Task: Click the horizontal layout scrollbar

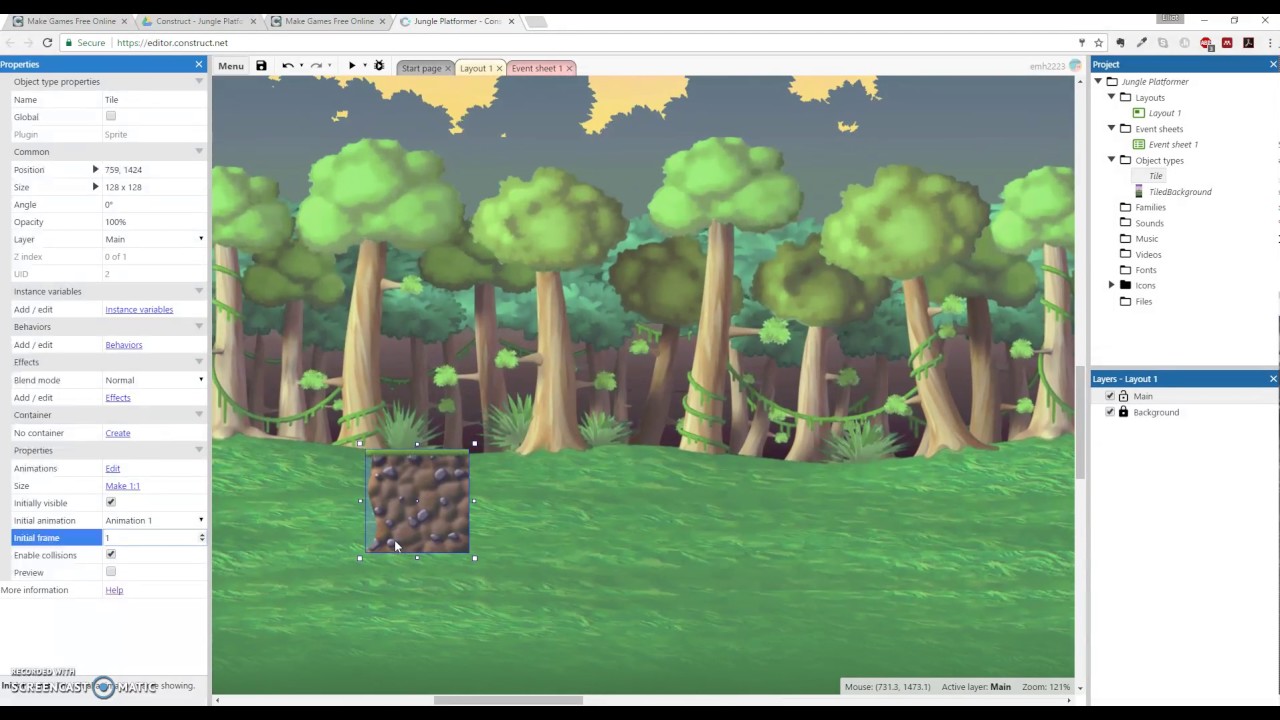Action: click(x=508, y=700)
